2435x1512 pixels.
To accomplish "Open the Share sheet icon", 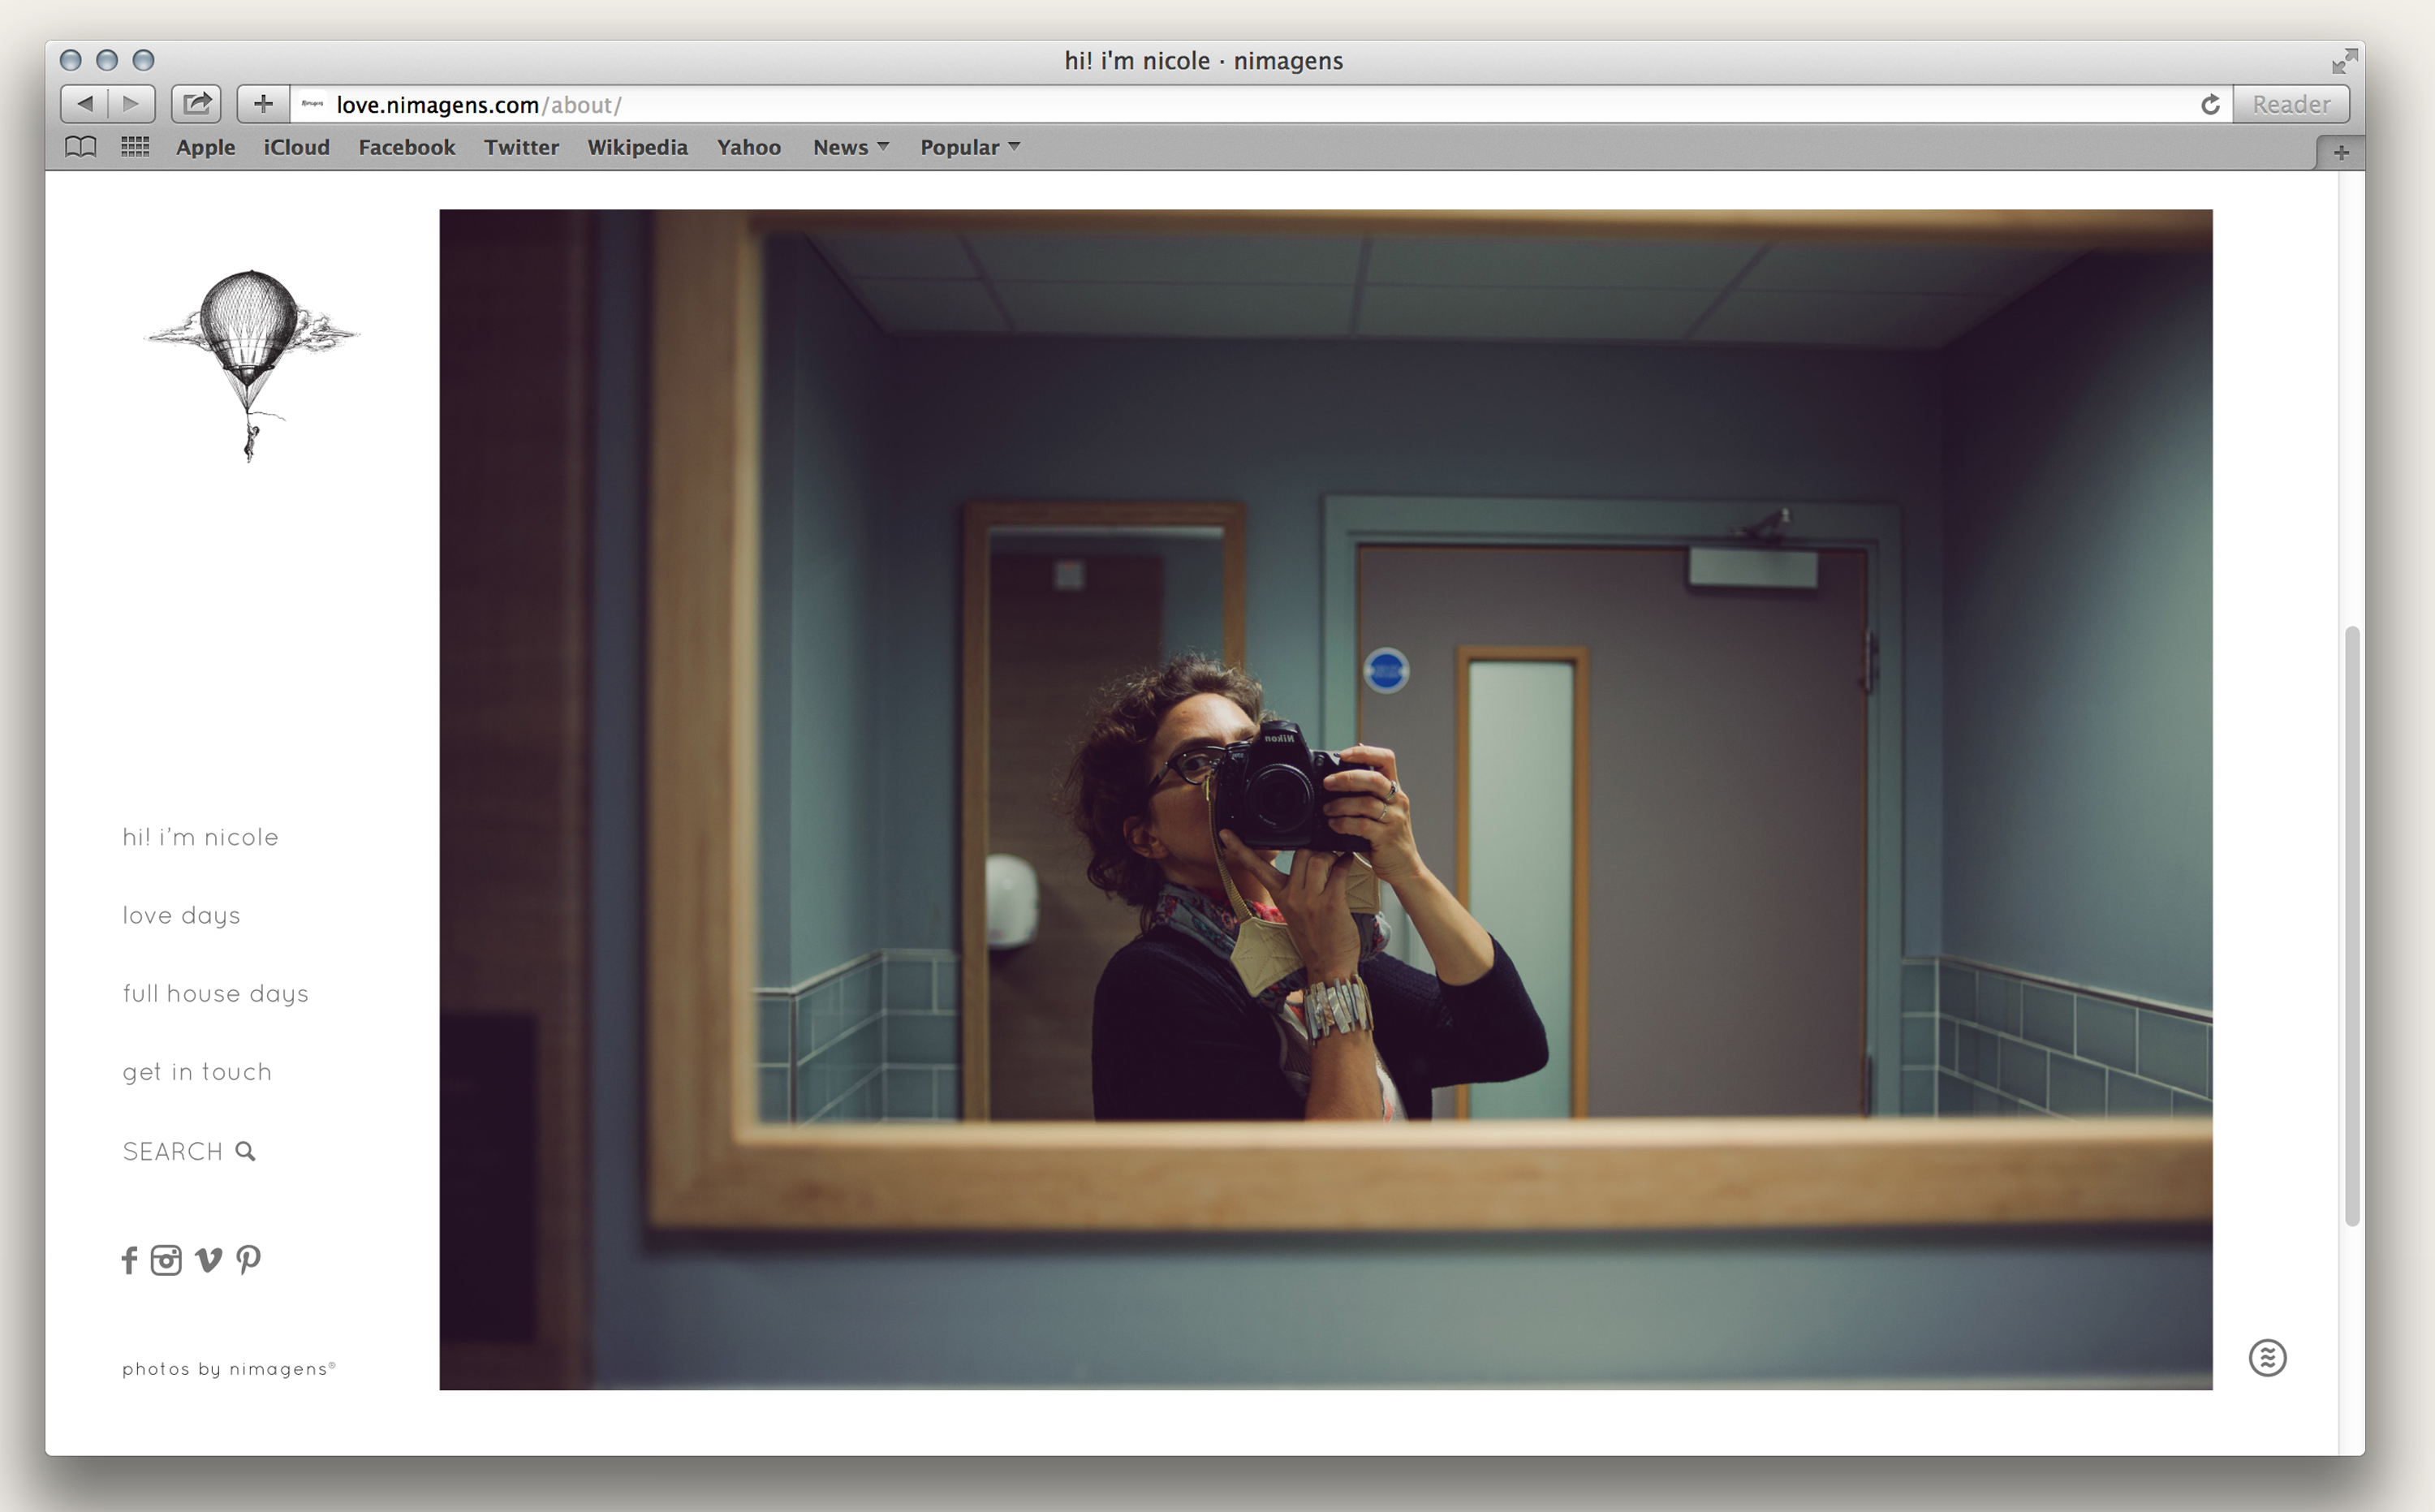I will 196,104.
